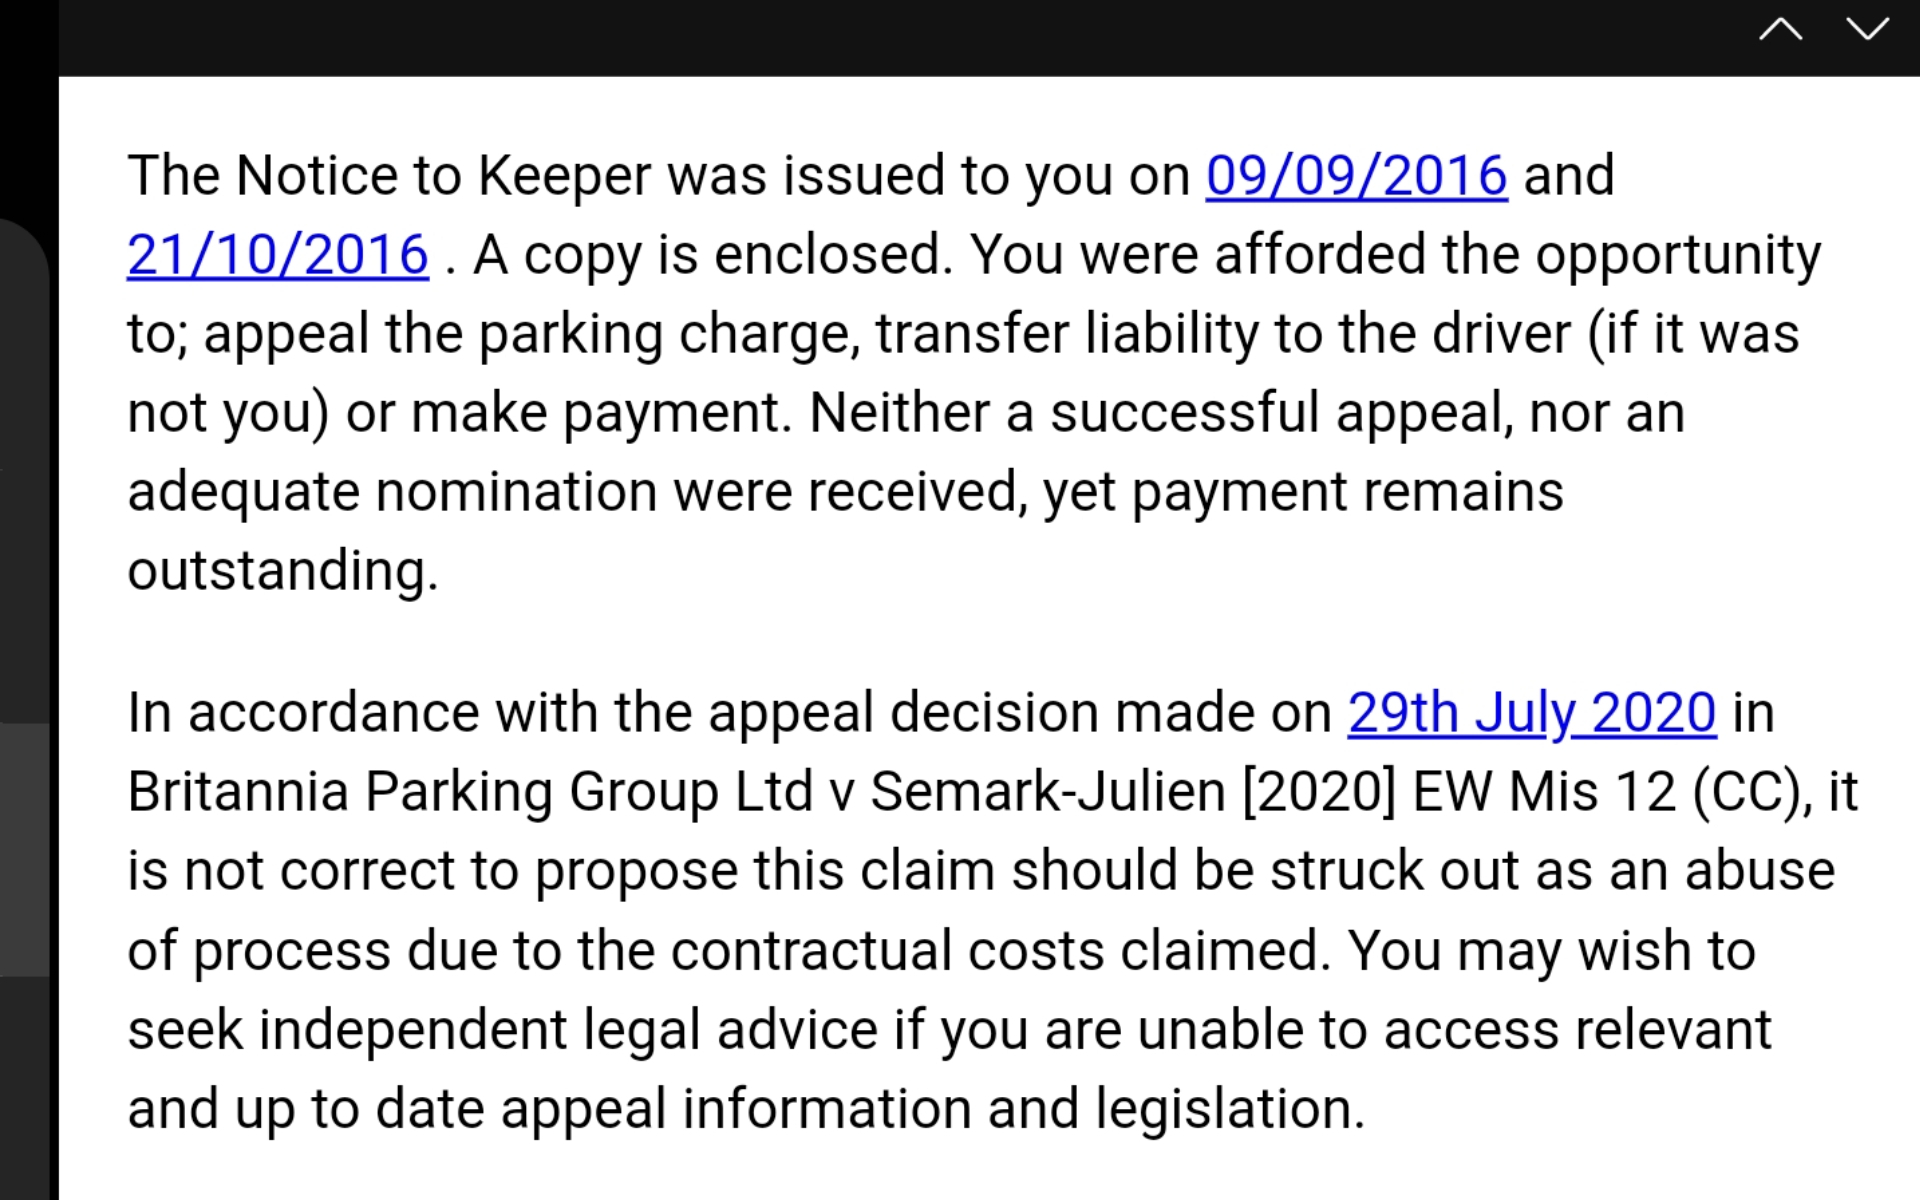Click the phrase "contractual costs claimed"

(x=1000, y=950)
